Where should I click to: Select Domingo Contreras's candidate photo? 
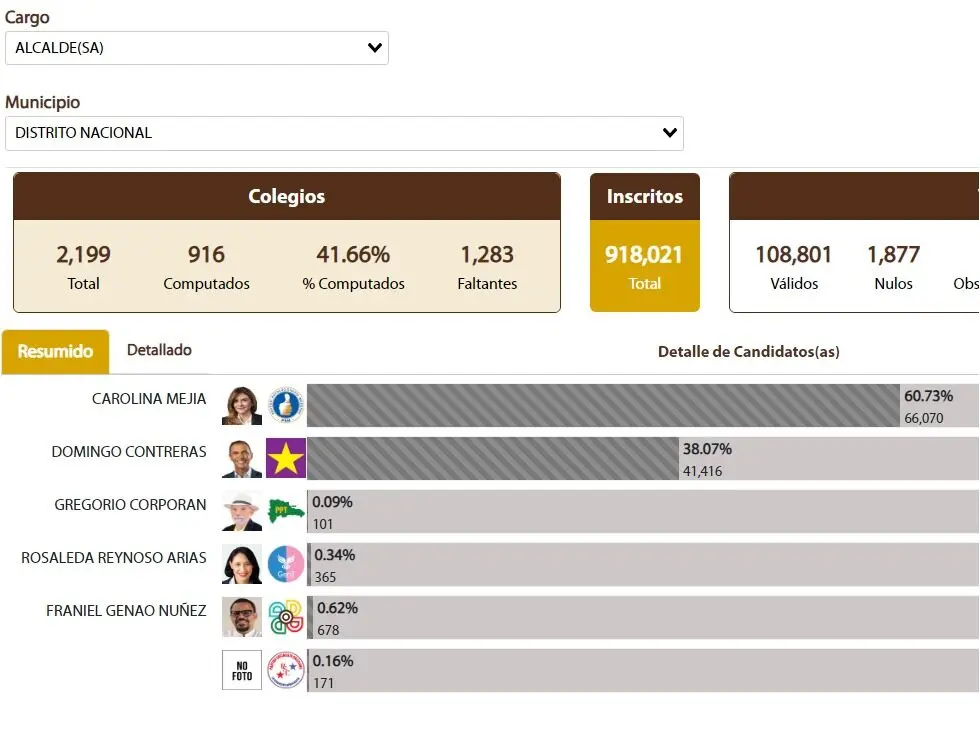coord(241,458)
